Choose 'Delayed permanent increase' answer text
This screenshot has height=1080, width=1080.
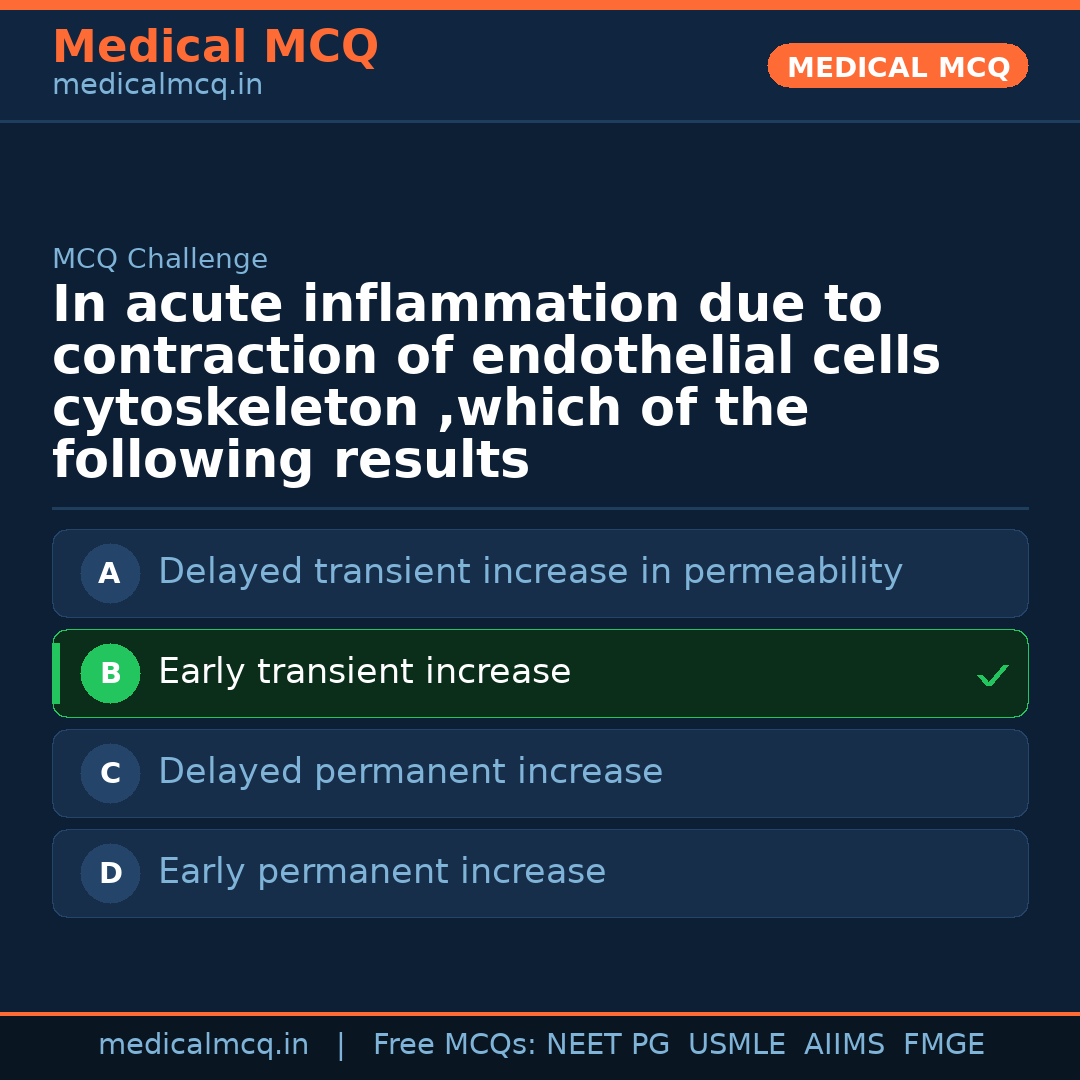(x=410, y=772)
